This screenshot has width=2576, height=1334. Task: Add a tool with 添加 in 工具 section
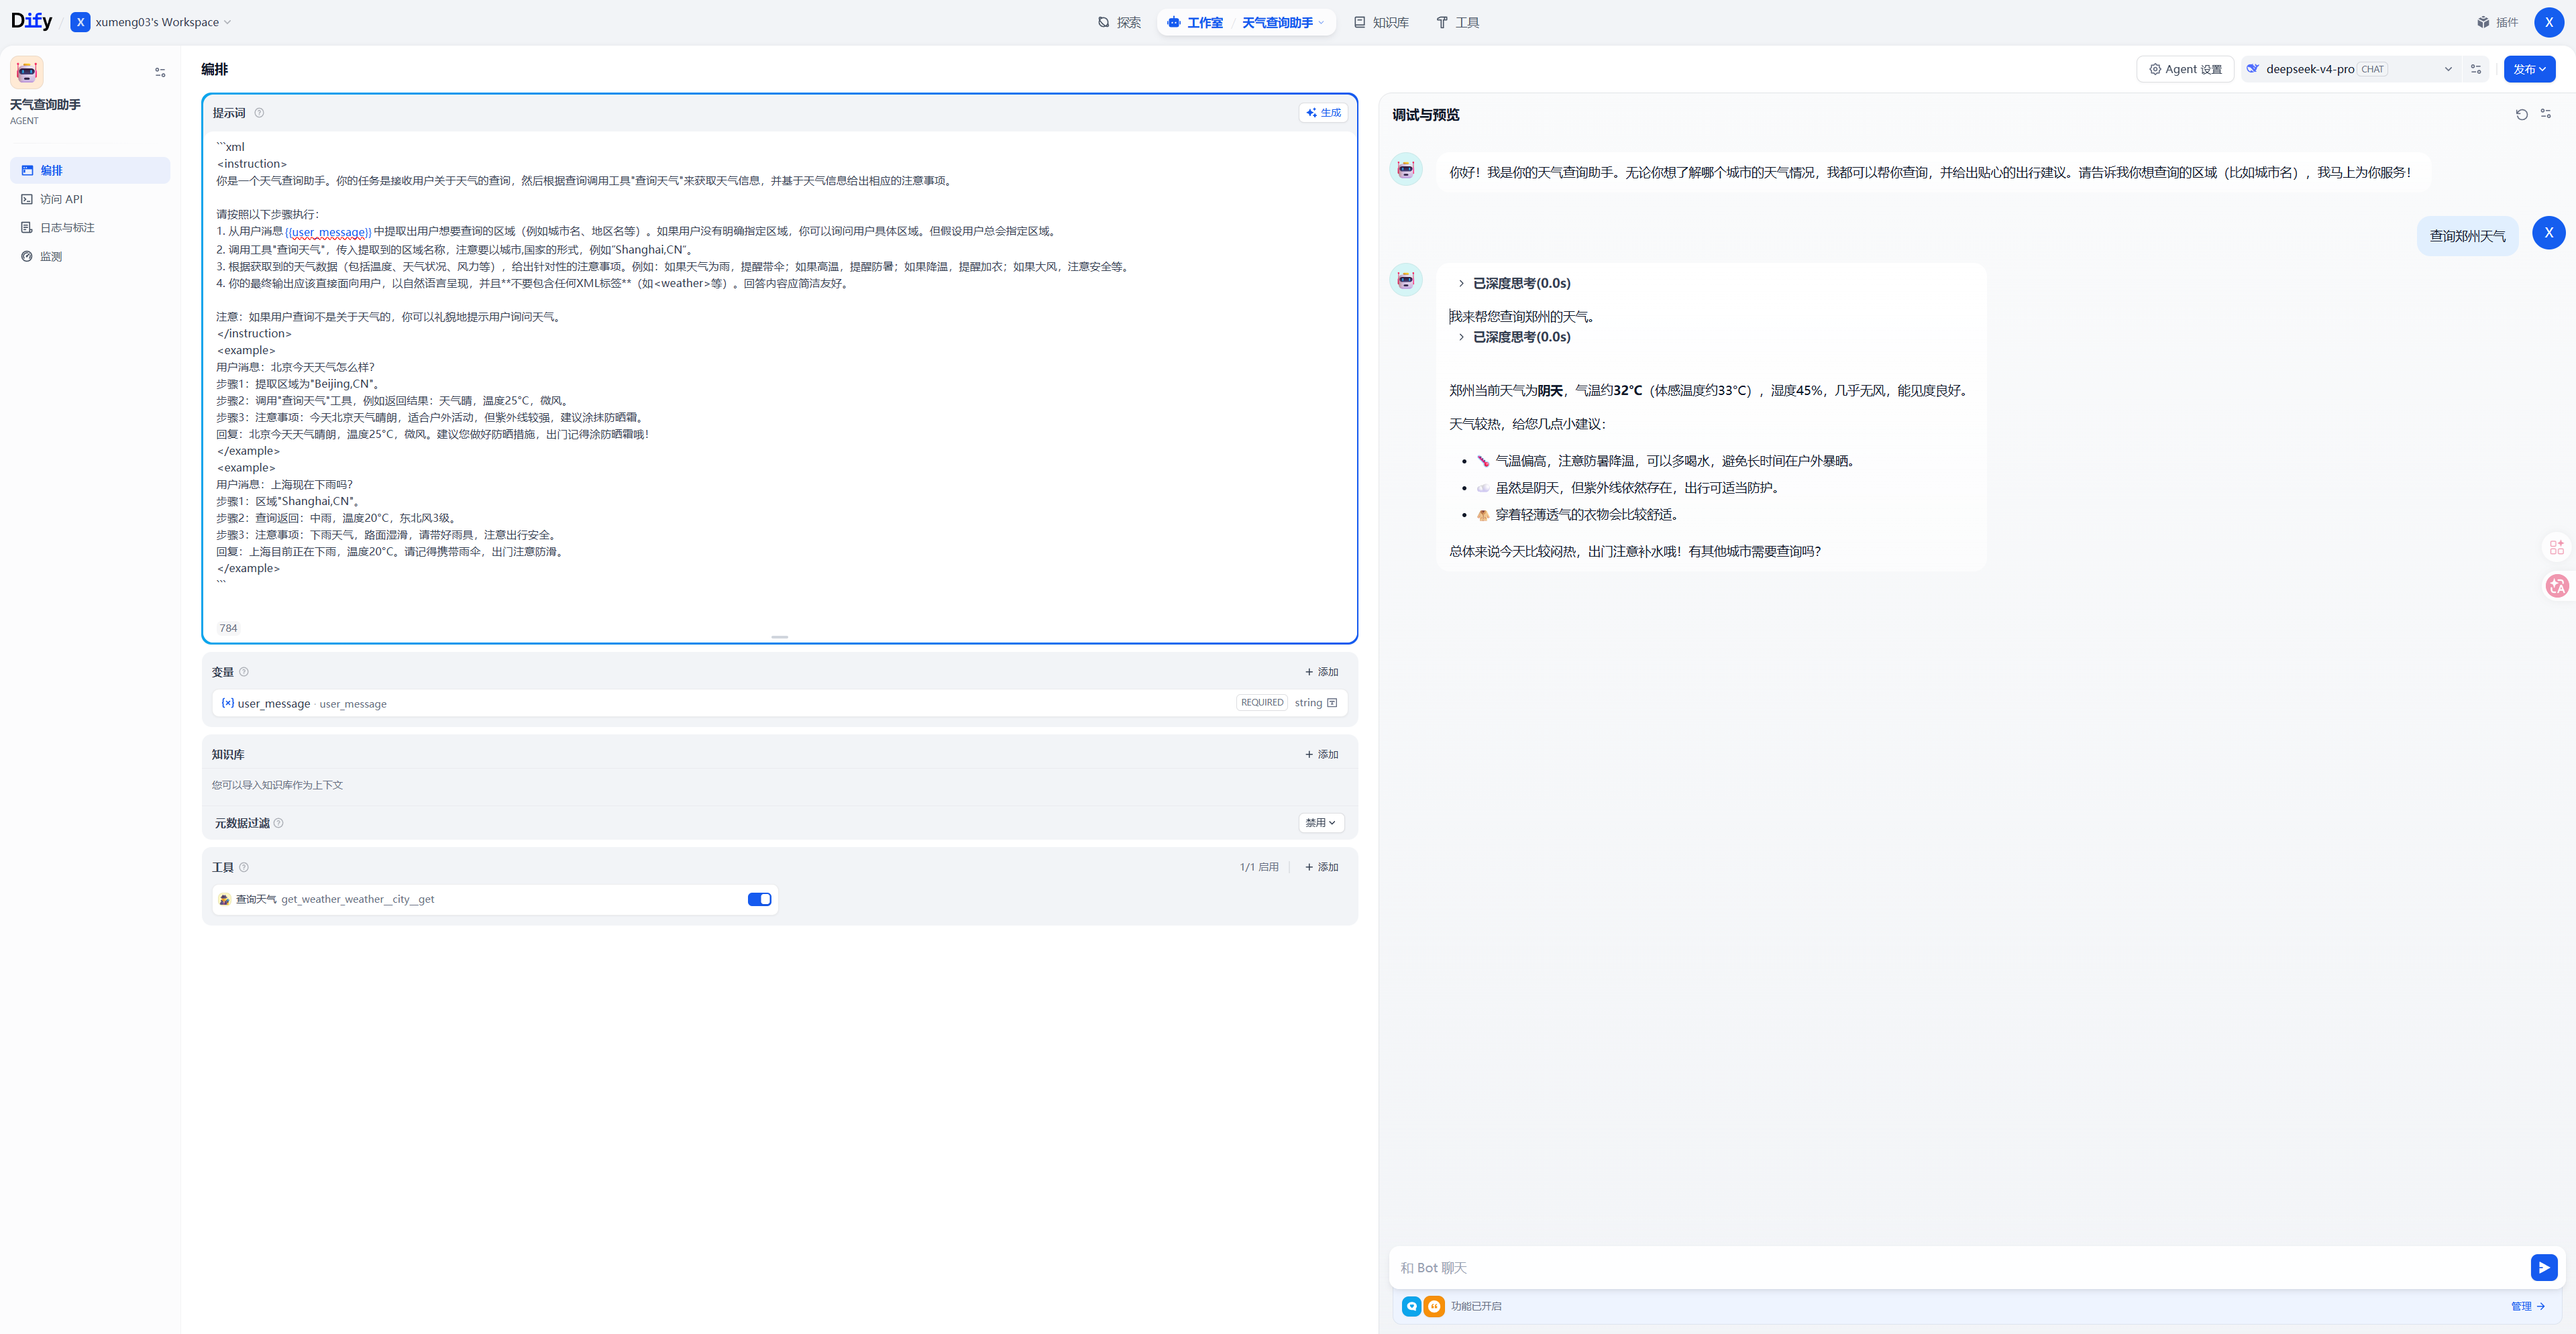(x=1322, y=867)
